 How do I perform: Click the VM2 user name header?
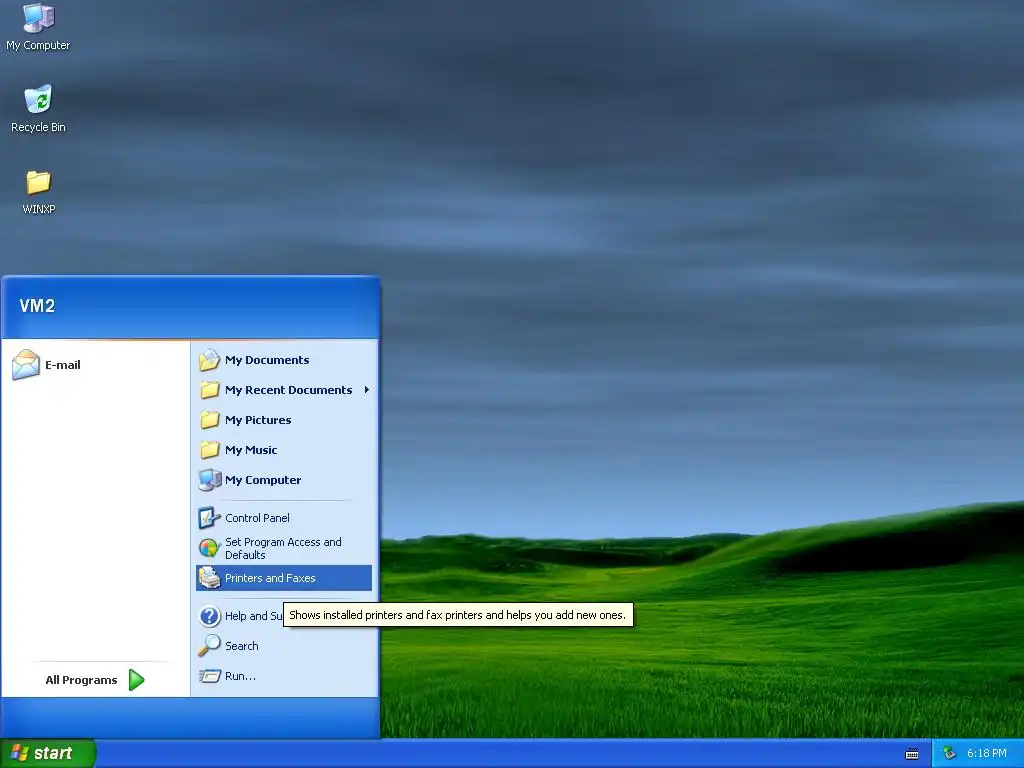pos(37,306)
